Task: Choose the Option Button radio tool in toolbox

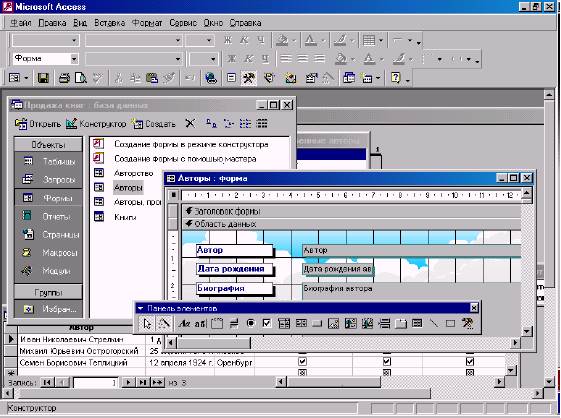Action: tap(250, 324)
